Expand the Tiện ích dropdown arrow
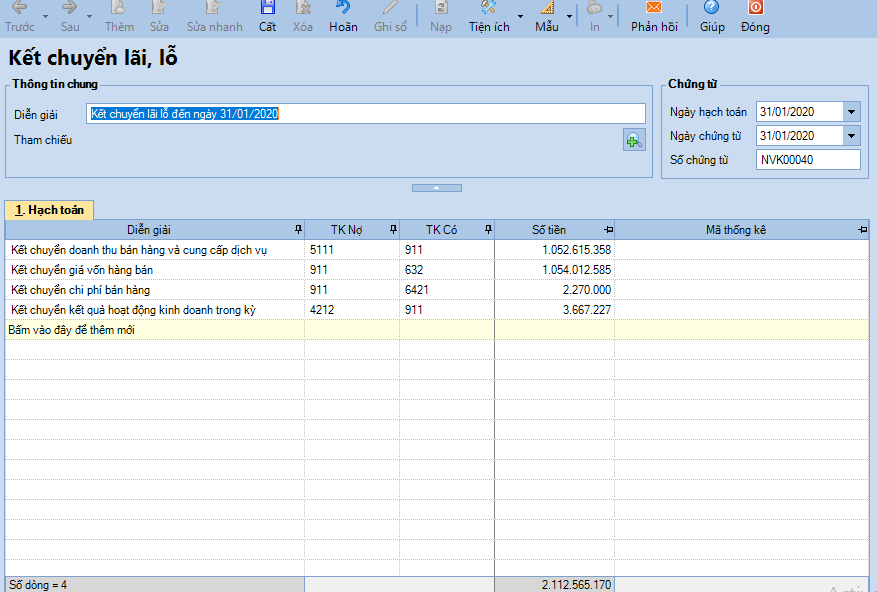Screen dimensions: 877x592 520,17
